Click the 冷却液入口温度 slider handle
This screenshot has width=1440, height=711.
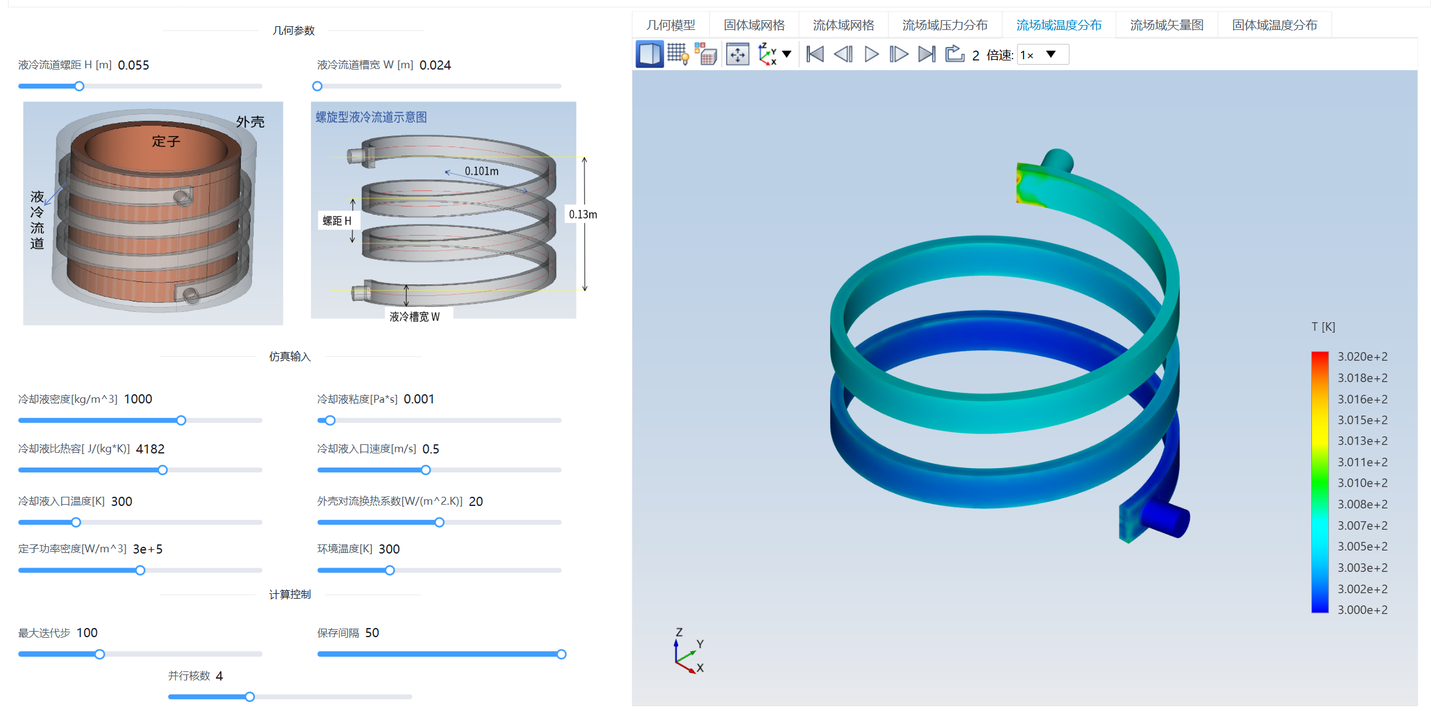coord(76,522)
